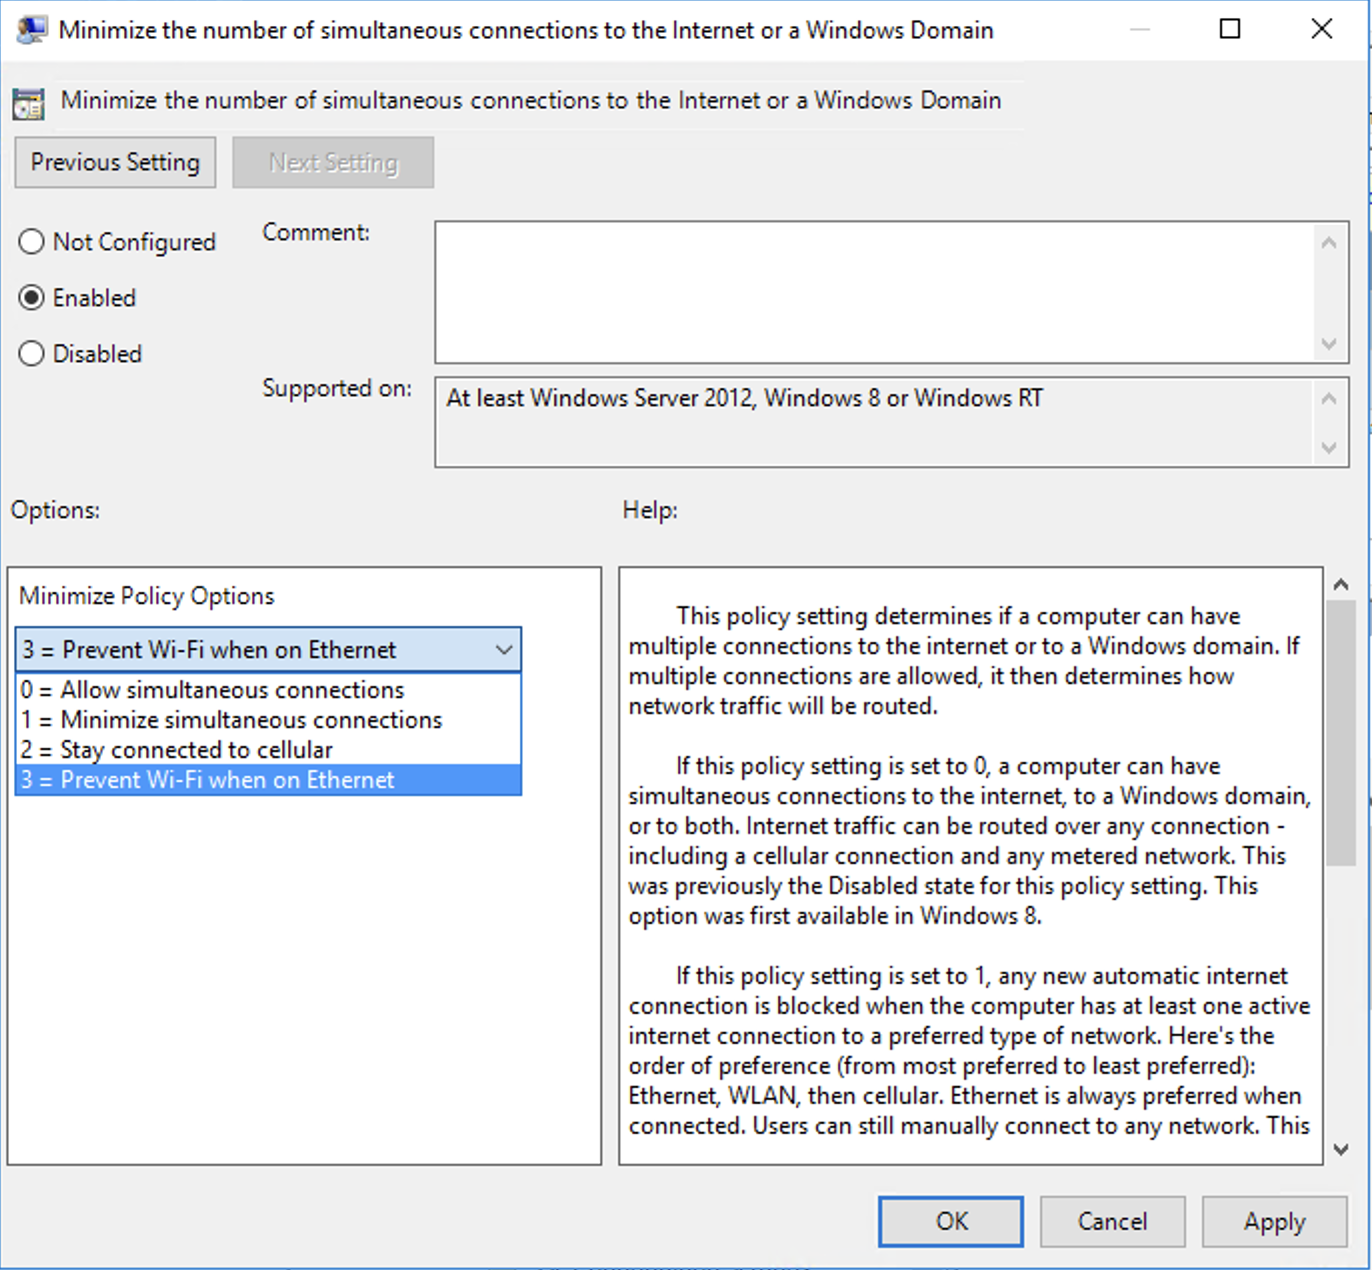Viewport: 1372px width, 1270px height.
Task: Click the Help: label
Action: tap(650, 510)
